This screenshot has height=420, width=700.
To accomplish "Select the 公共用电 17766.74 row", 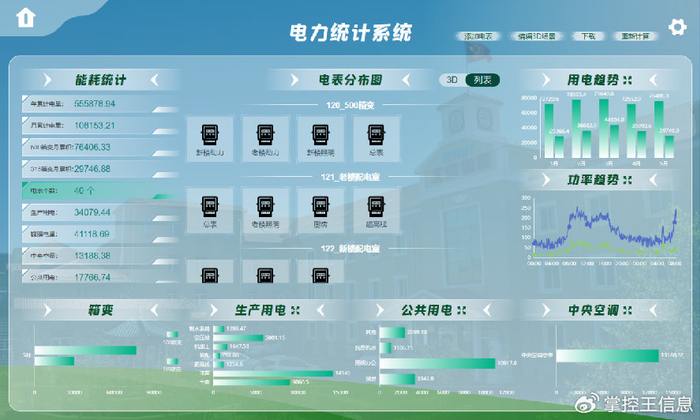I will coord(100,277).
